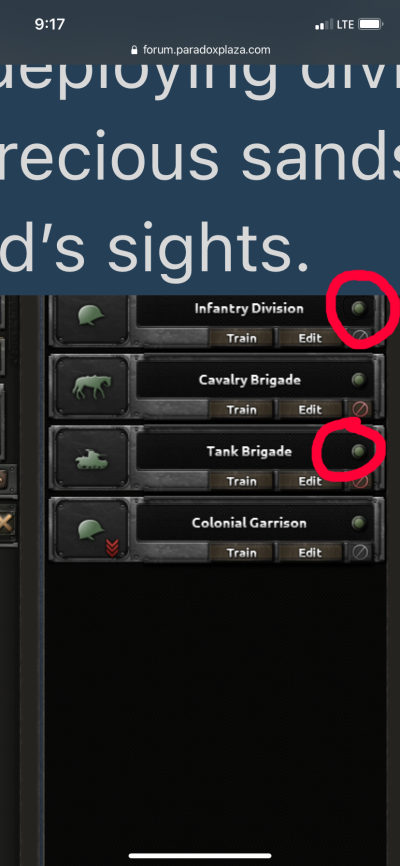Click the delete icon for Tank Brigade
The image size is (400, 866).
click(360, 481)
